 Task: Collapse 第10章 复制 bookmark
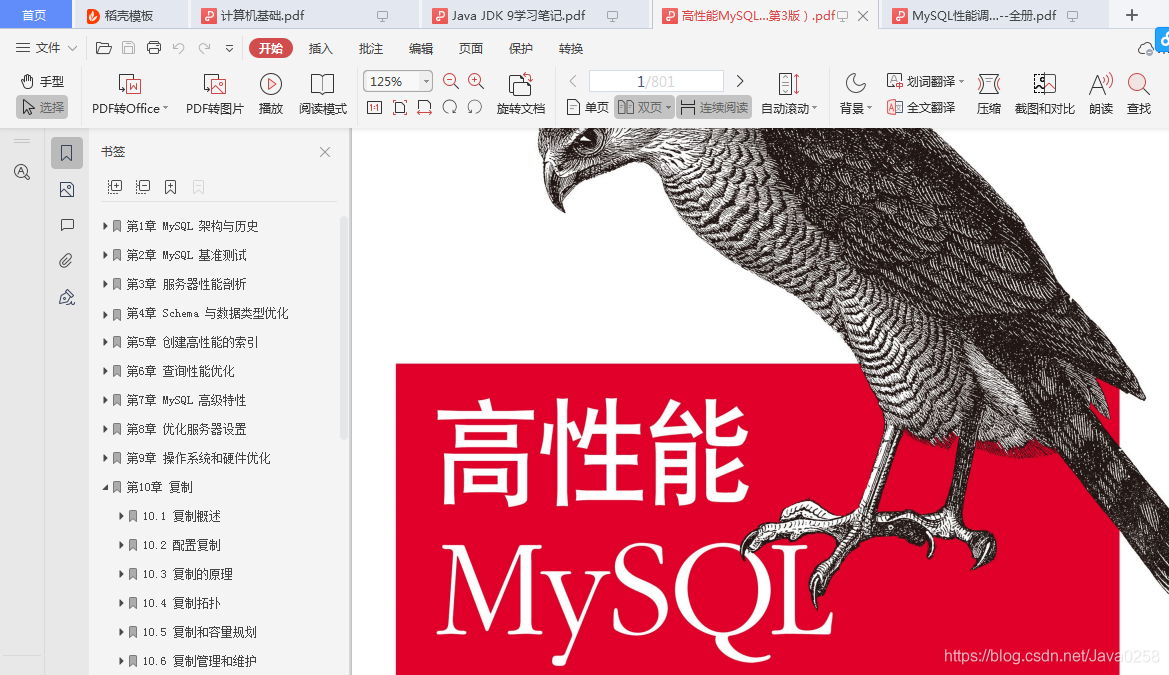coord(105,487)
